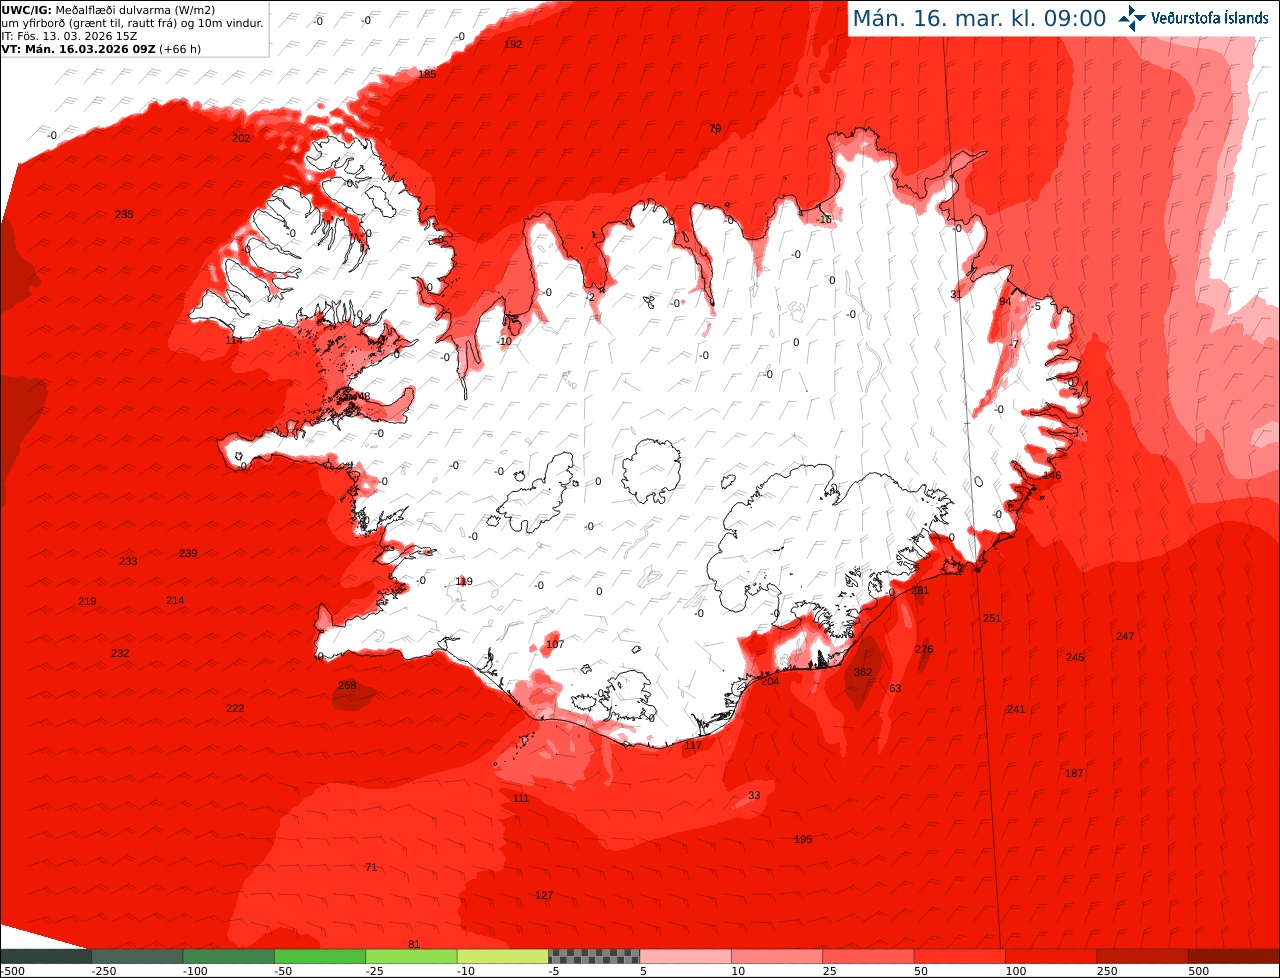Click the 195 flux value on the map

[803, 839]
